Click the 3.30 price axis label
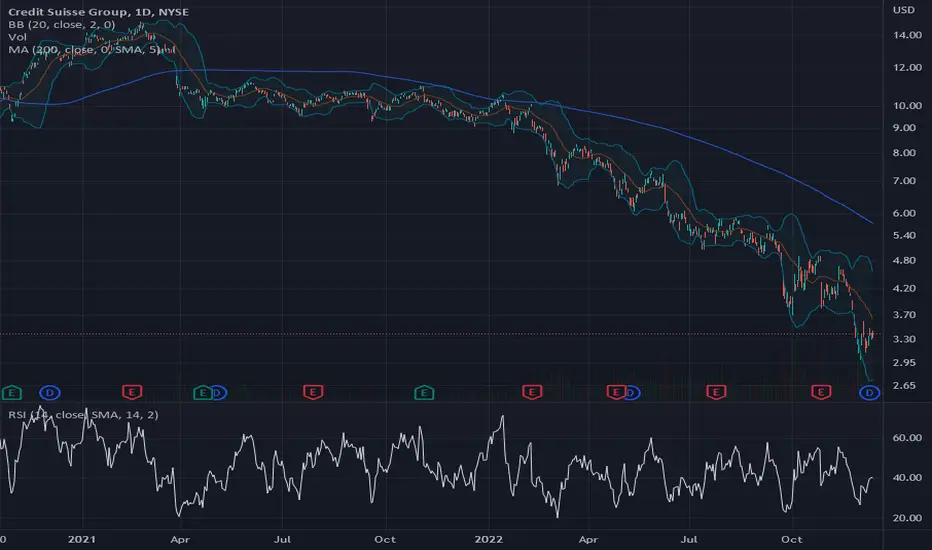Screen dimensions: 932x550 904,339
